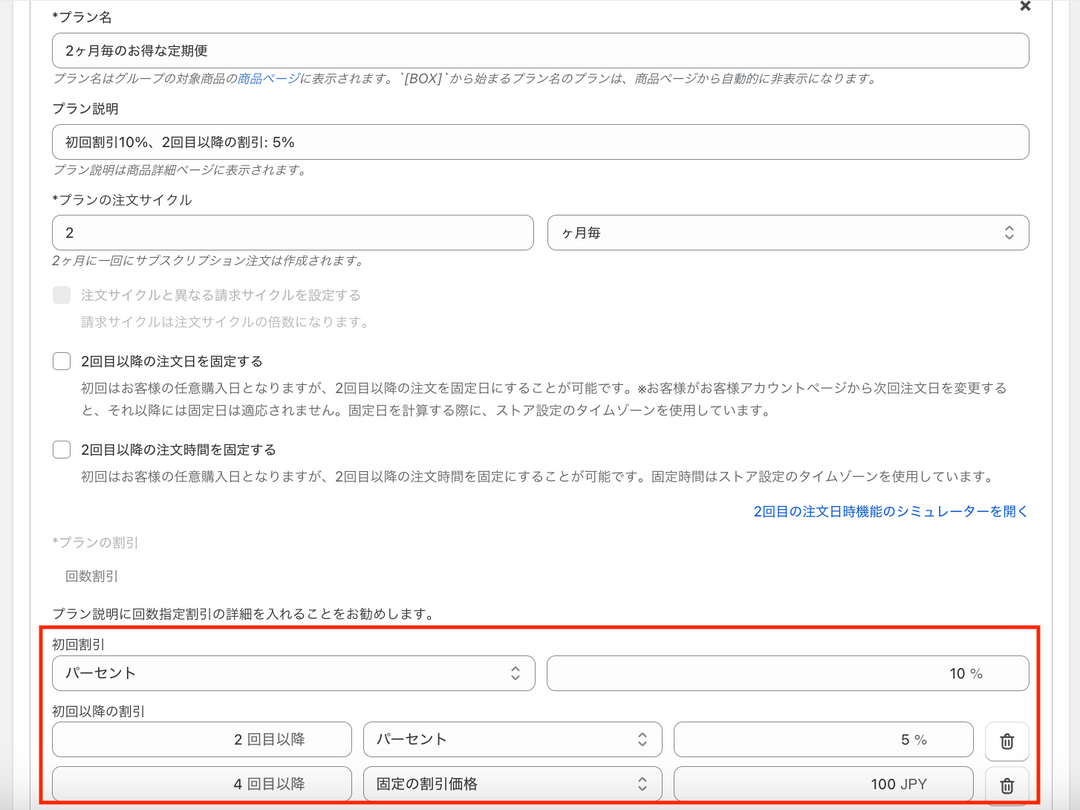Delete the 4回目以降 discount row
This screenshot has width=1080, height=810.
(x=1007, y=785)
